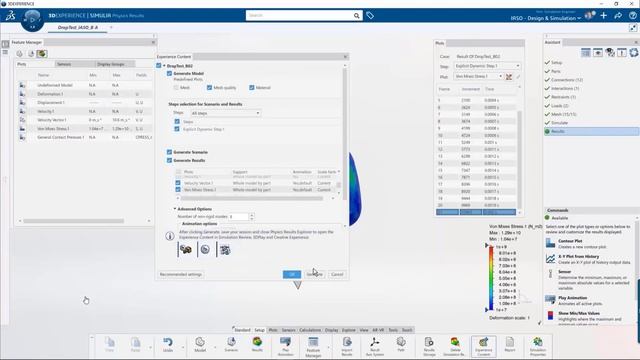
Task: Toggle Explicit Dynamic Step 1 checkbox
Action: click(x=177, y=129)
